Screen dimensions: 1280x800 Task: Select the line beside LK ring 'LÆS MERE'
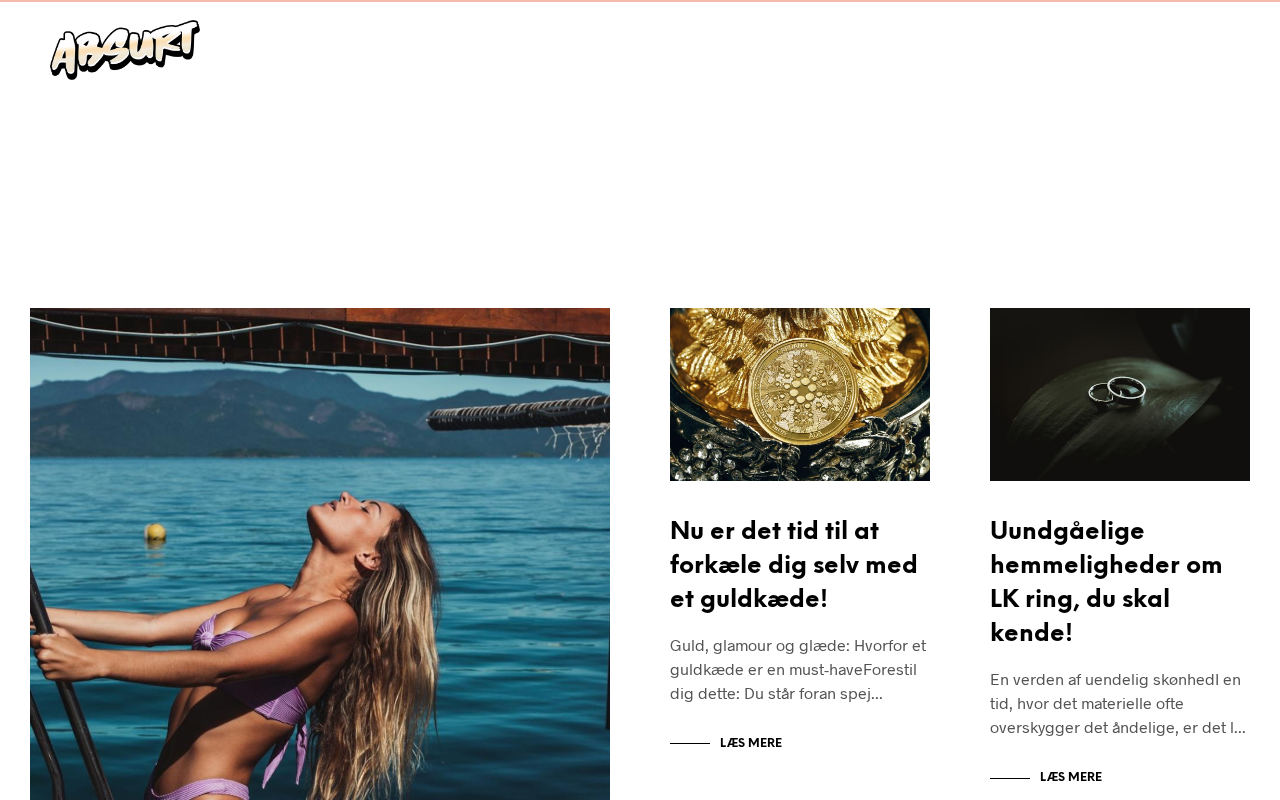pos(1010,777)
